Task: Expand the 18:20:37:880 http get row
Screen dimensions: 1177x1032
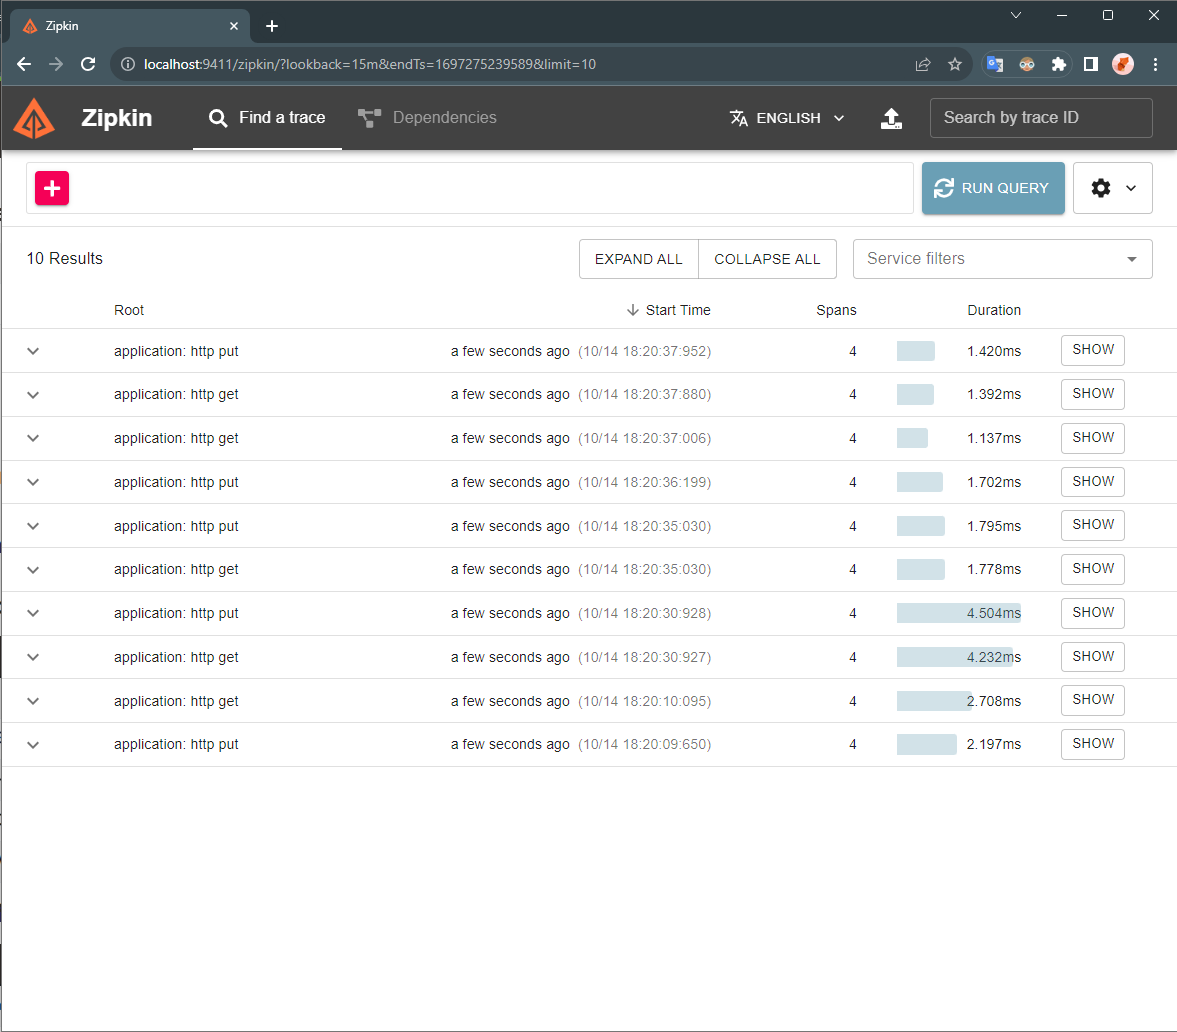Action: (33, 395)
